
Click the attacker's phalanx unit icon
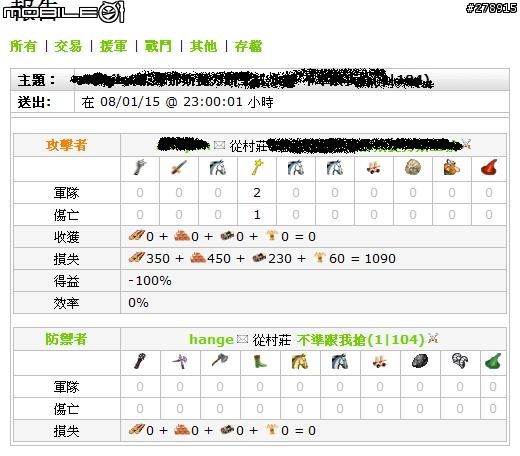click(x=140, y=168)
